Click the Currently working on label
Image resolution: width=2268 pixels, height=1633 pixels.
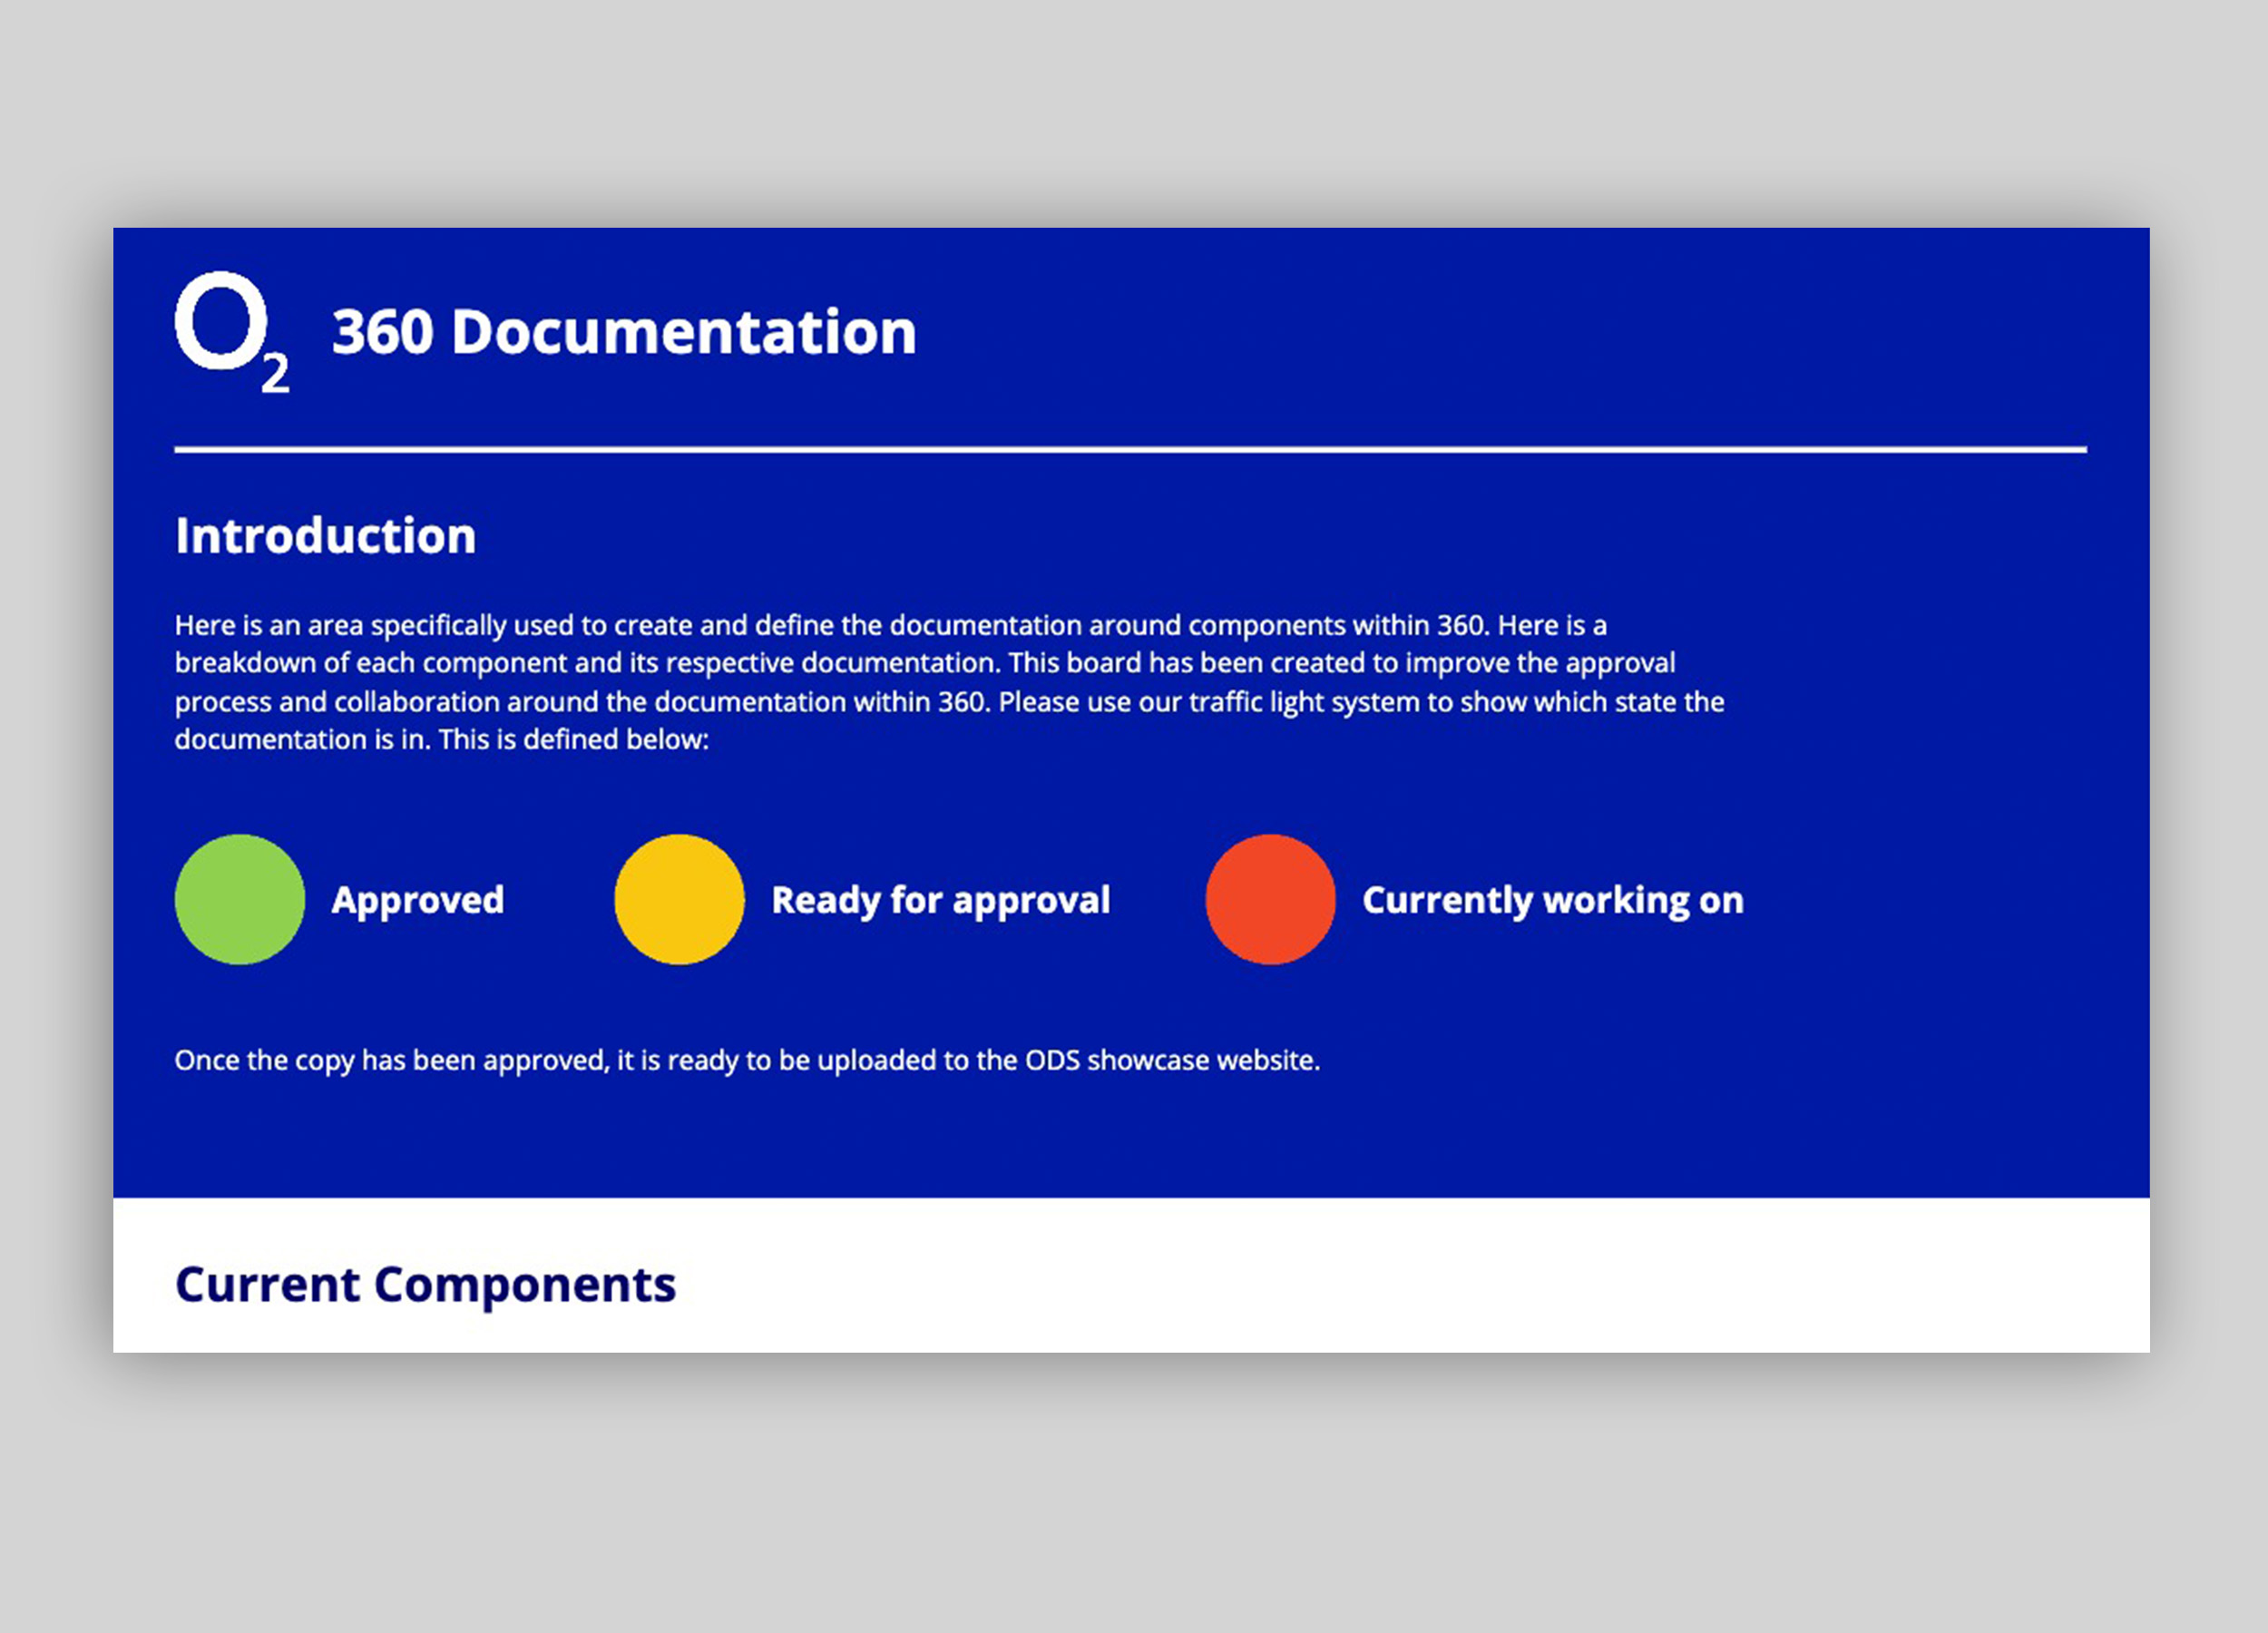[1552, 900]
